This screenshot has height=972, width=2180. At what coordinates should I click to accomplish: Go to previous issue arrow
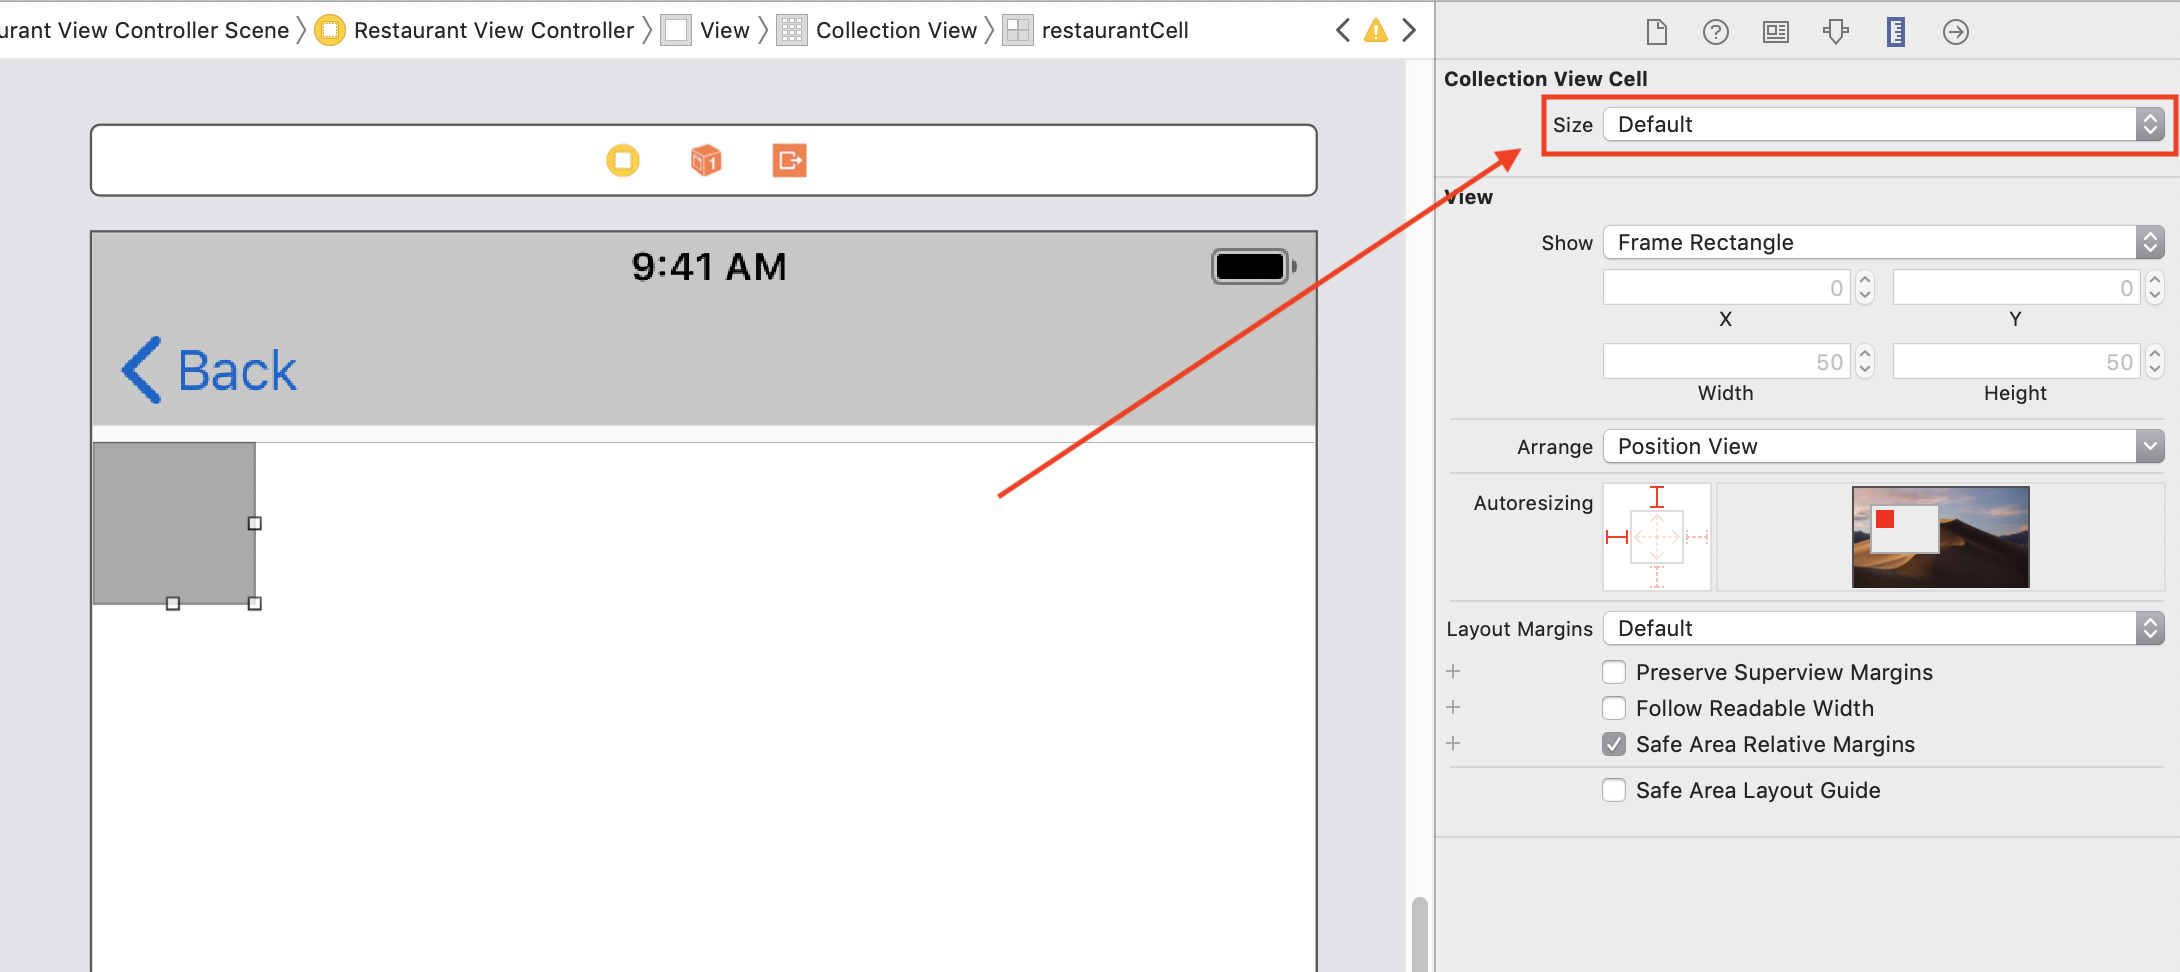tap(1343, 30)
